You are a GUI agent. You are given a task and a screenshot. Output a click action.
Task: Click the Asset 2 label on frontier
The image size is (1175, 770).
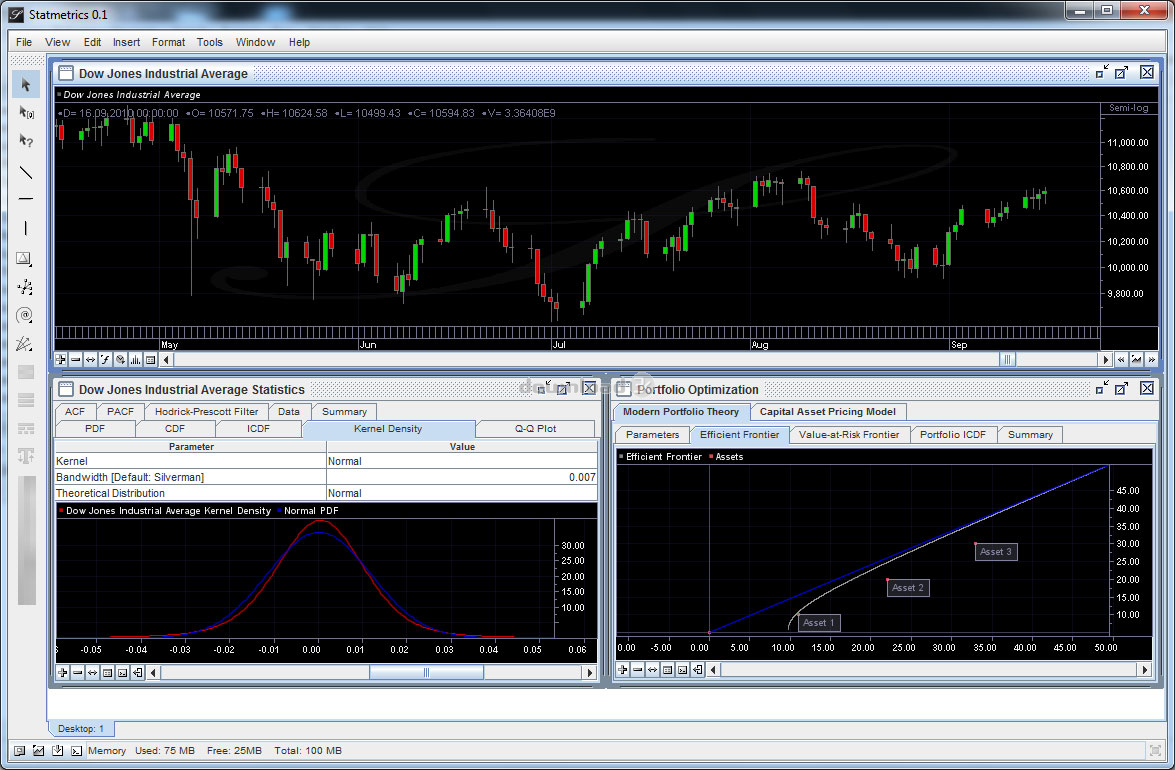pos(907,588)
